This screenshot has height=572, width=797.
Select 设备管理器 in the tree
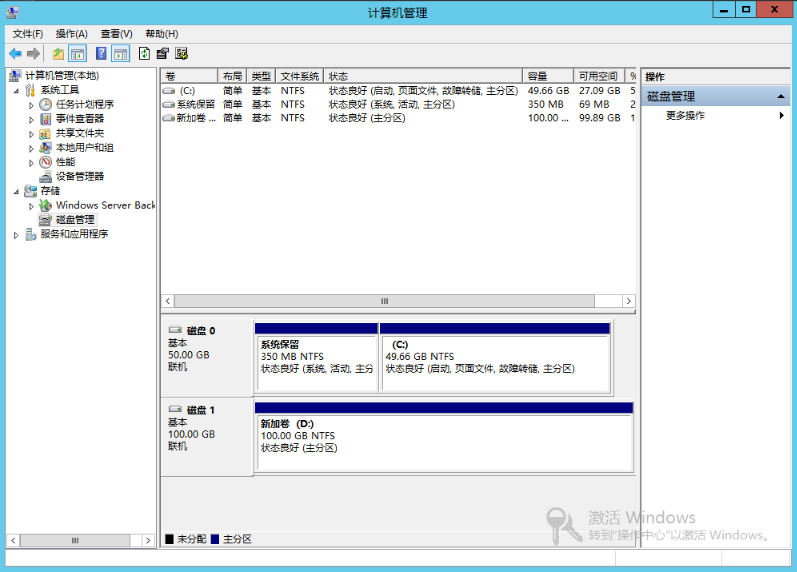pos(80,176)
